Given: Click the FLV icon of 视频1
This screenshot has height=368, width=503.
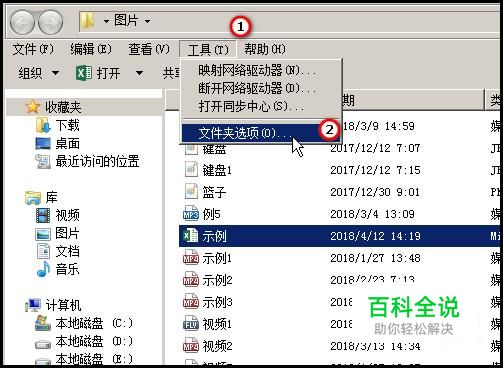Looking at the screenshot, I should click(x=191, y=324).
